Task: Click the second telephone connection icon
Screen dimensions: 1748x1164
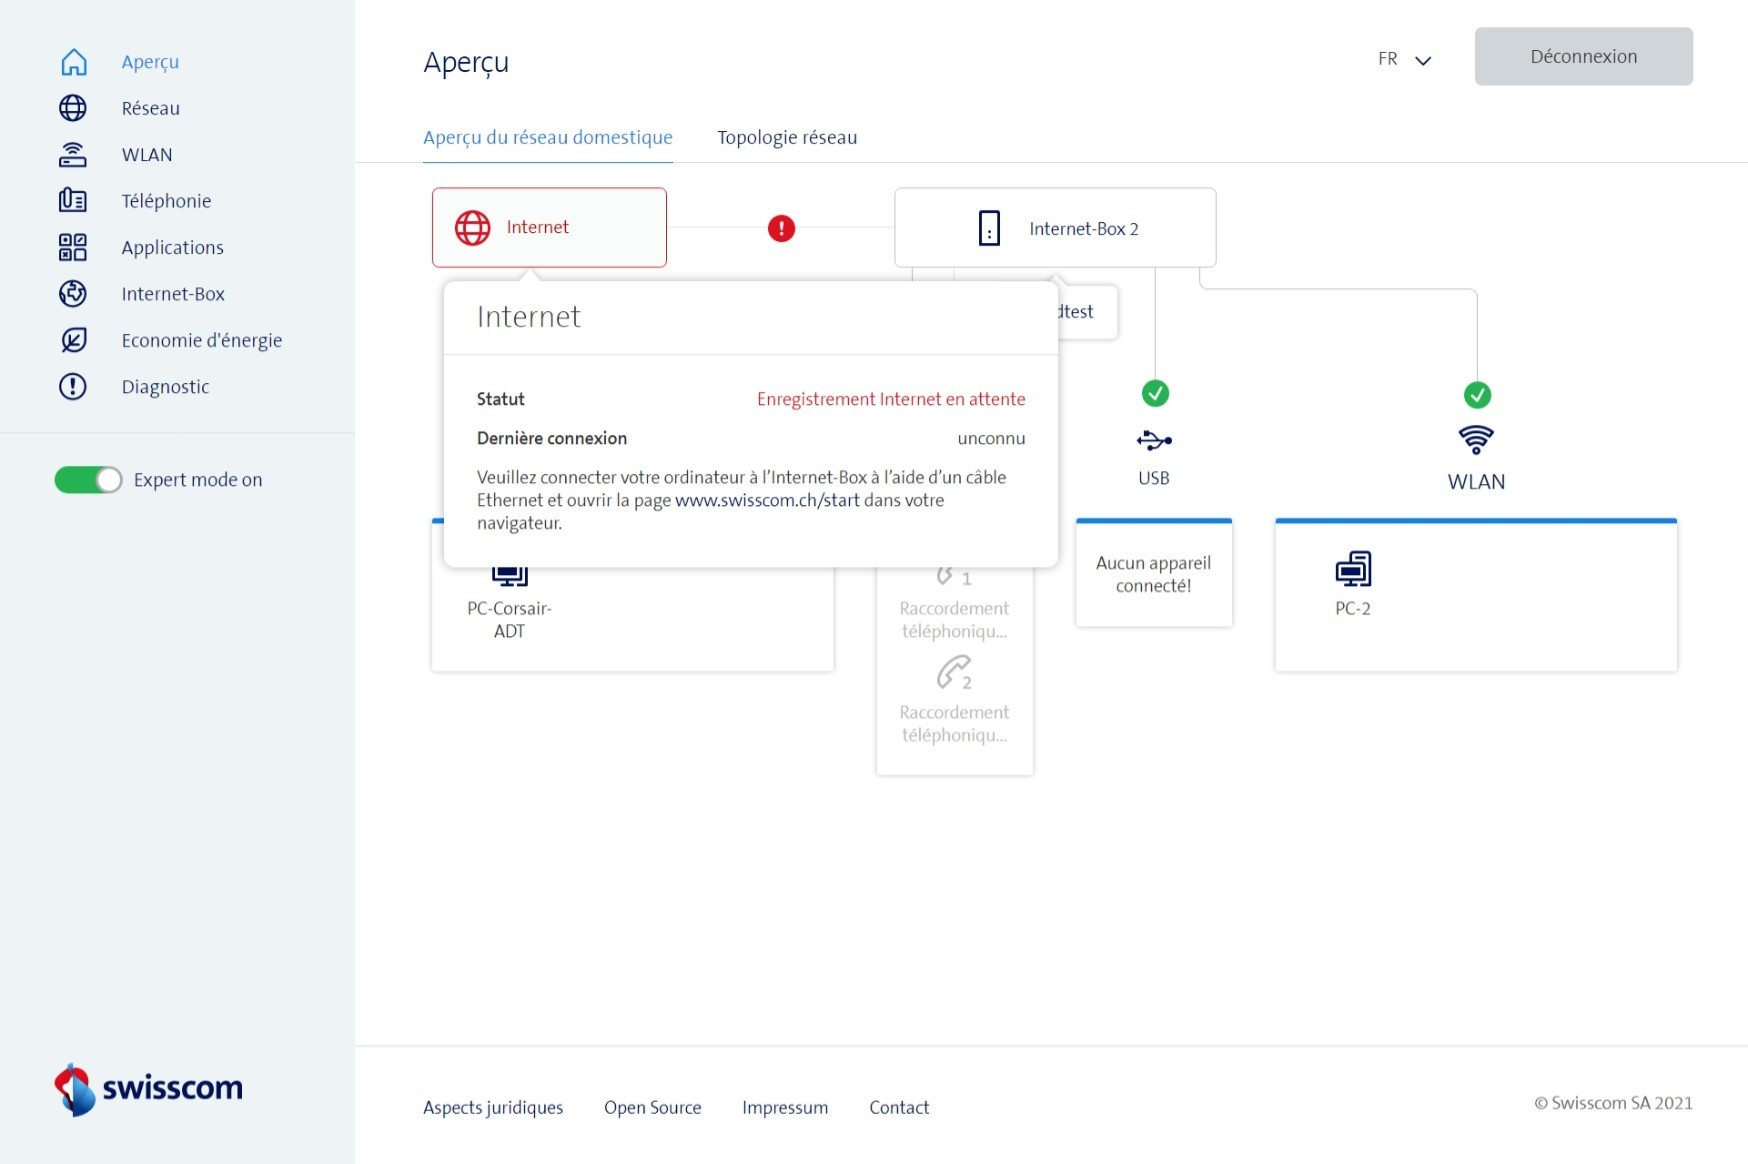Action: [x=954, y=673]
